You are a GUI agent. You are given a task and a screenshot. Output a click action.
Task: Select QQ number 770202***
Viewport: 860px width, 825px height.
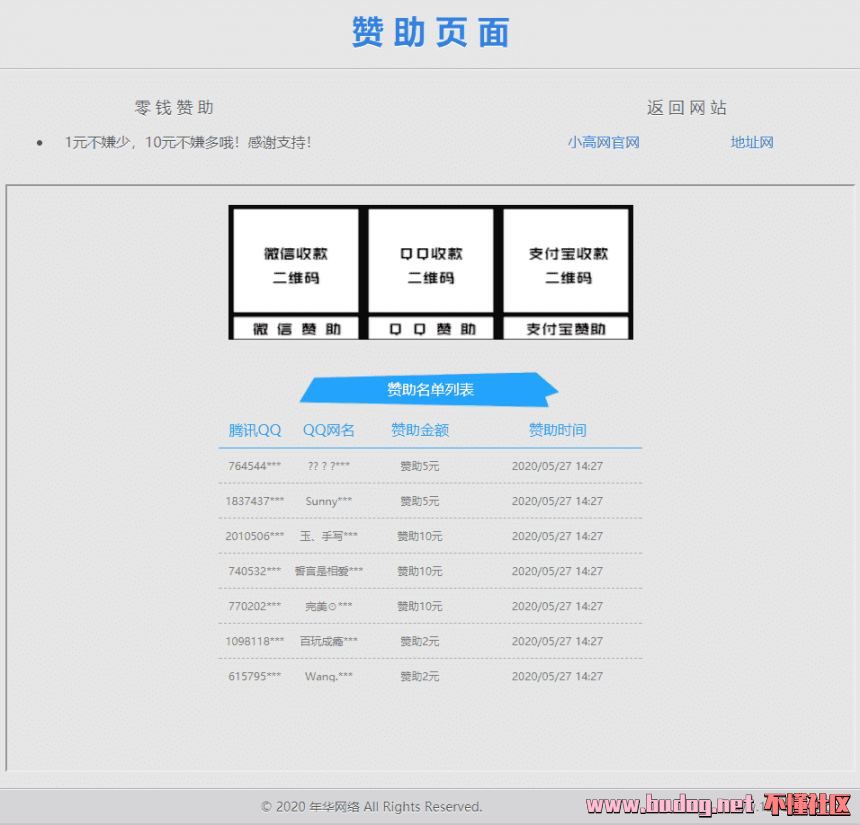point(254,607)
